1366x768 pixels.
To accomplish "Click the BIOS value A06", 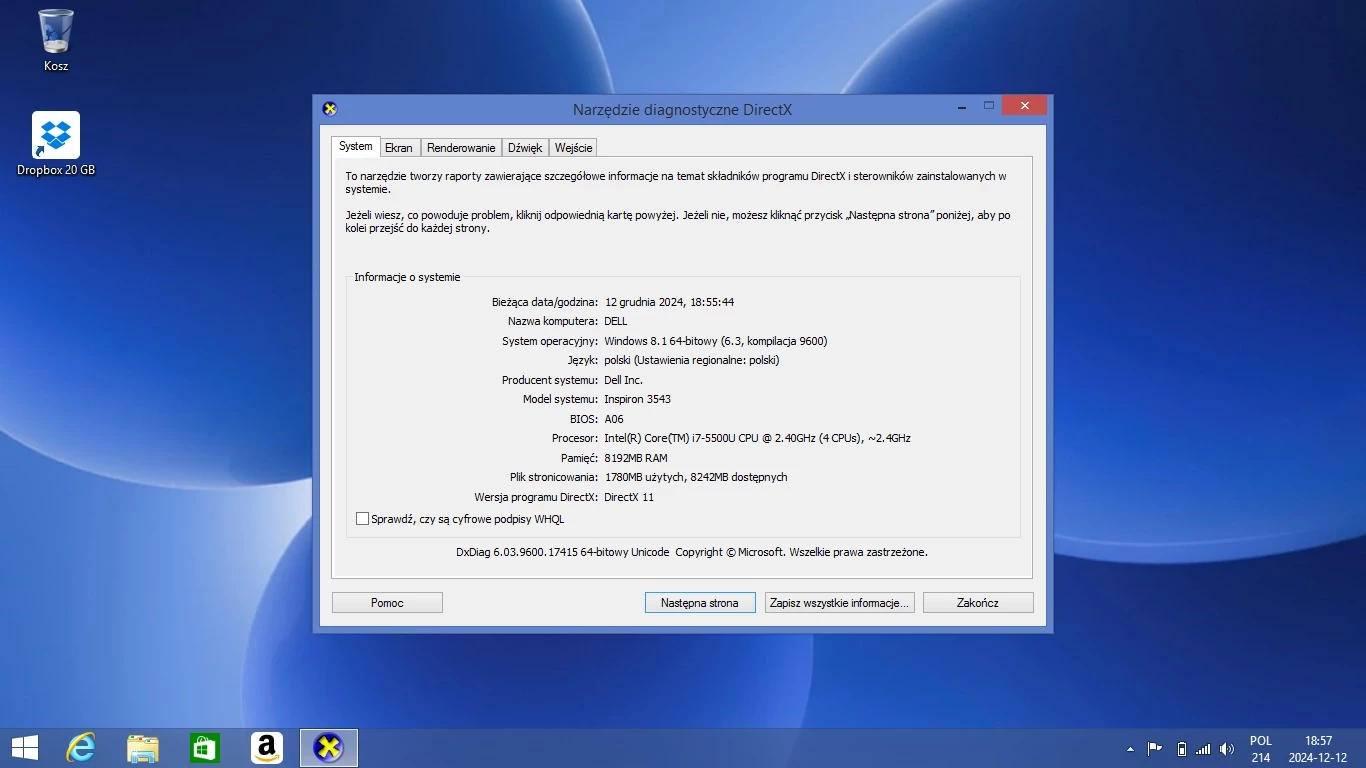I will click(614, 419).
